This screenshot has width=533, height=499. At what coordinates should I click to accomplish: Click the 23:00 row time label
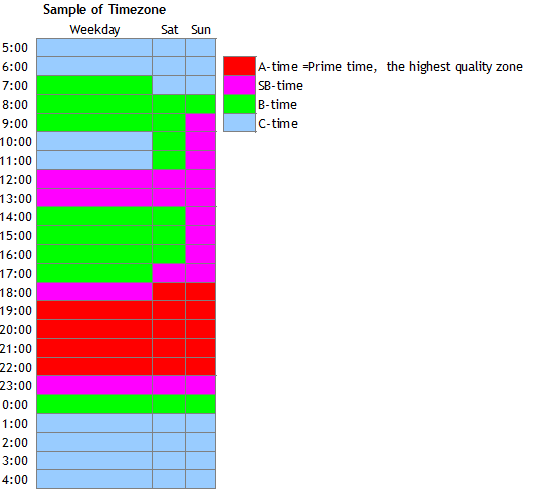(x=16, y=386)
